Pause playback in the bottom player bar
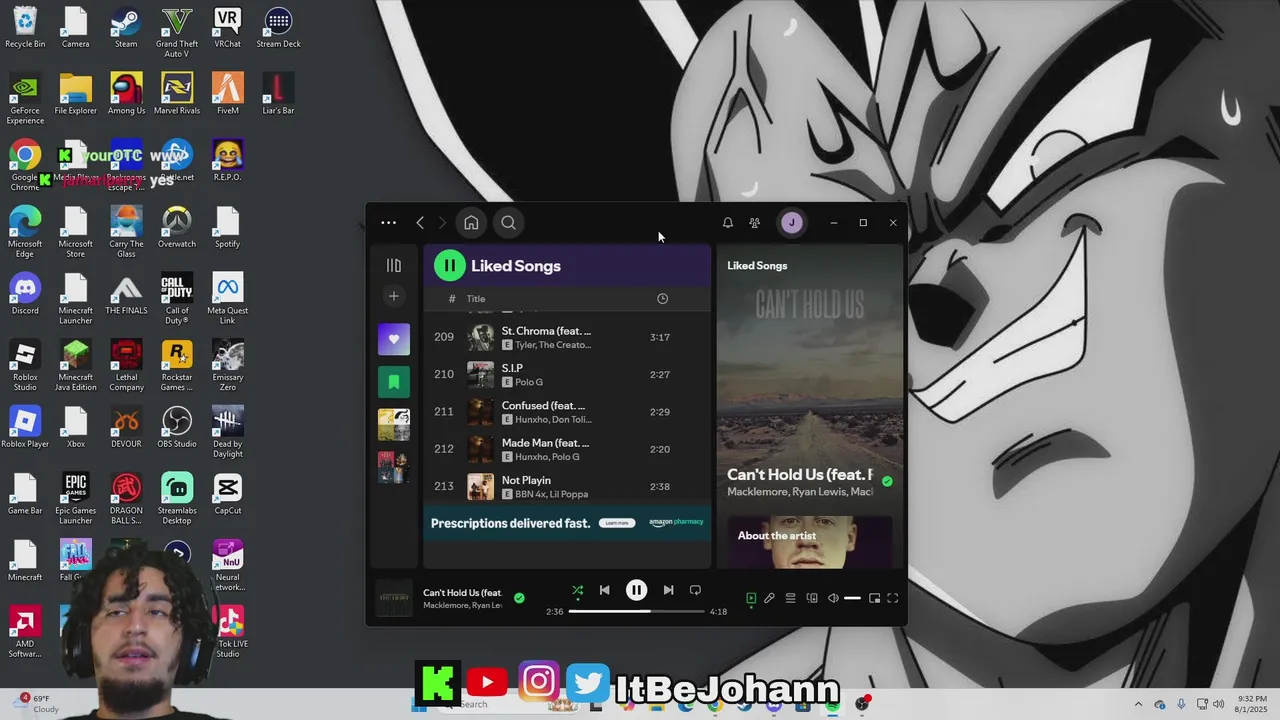Viewport: 1280px width, 720px height. (636, 590)
